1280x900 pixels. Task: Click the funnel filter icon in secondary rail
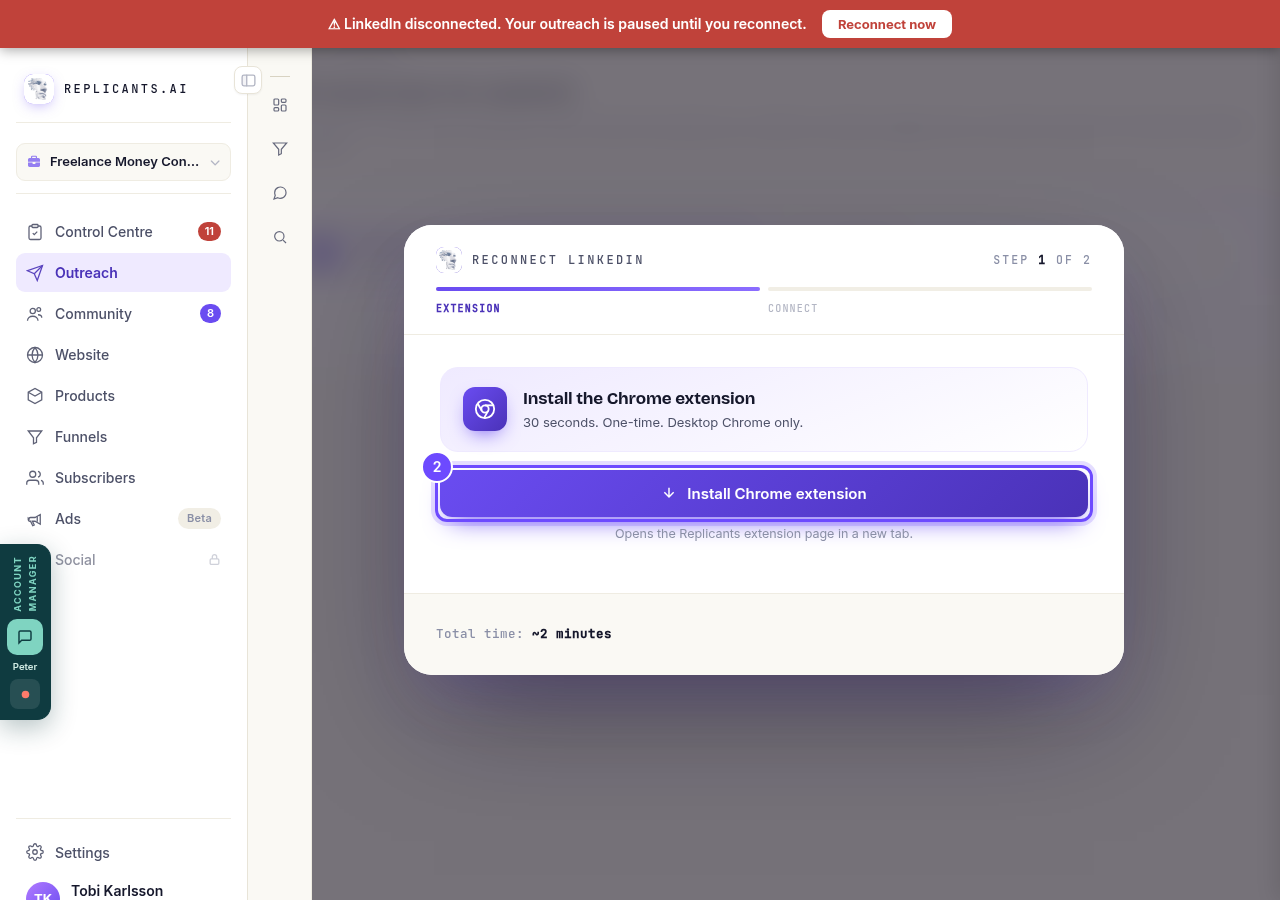(280, 149)
